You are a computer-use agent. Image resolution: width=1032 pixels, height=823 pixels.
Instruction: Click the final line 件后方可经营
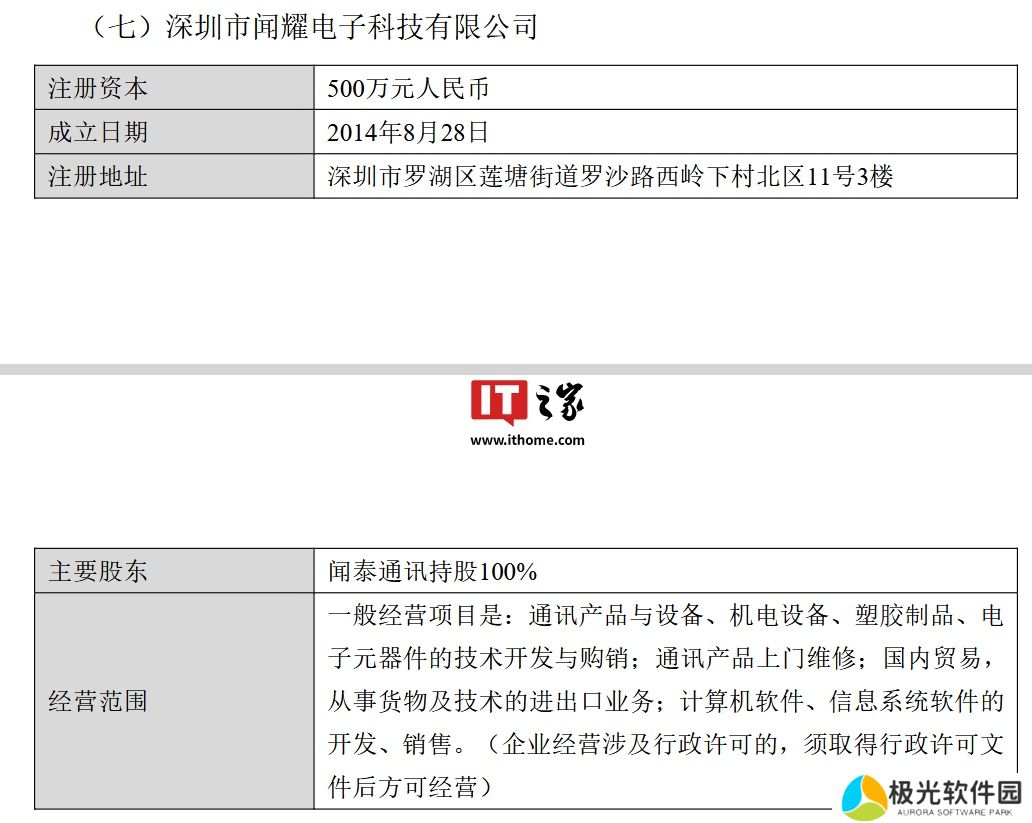tap(410, 787)
